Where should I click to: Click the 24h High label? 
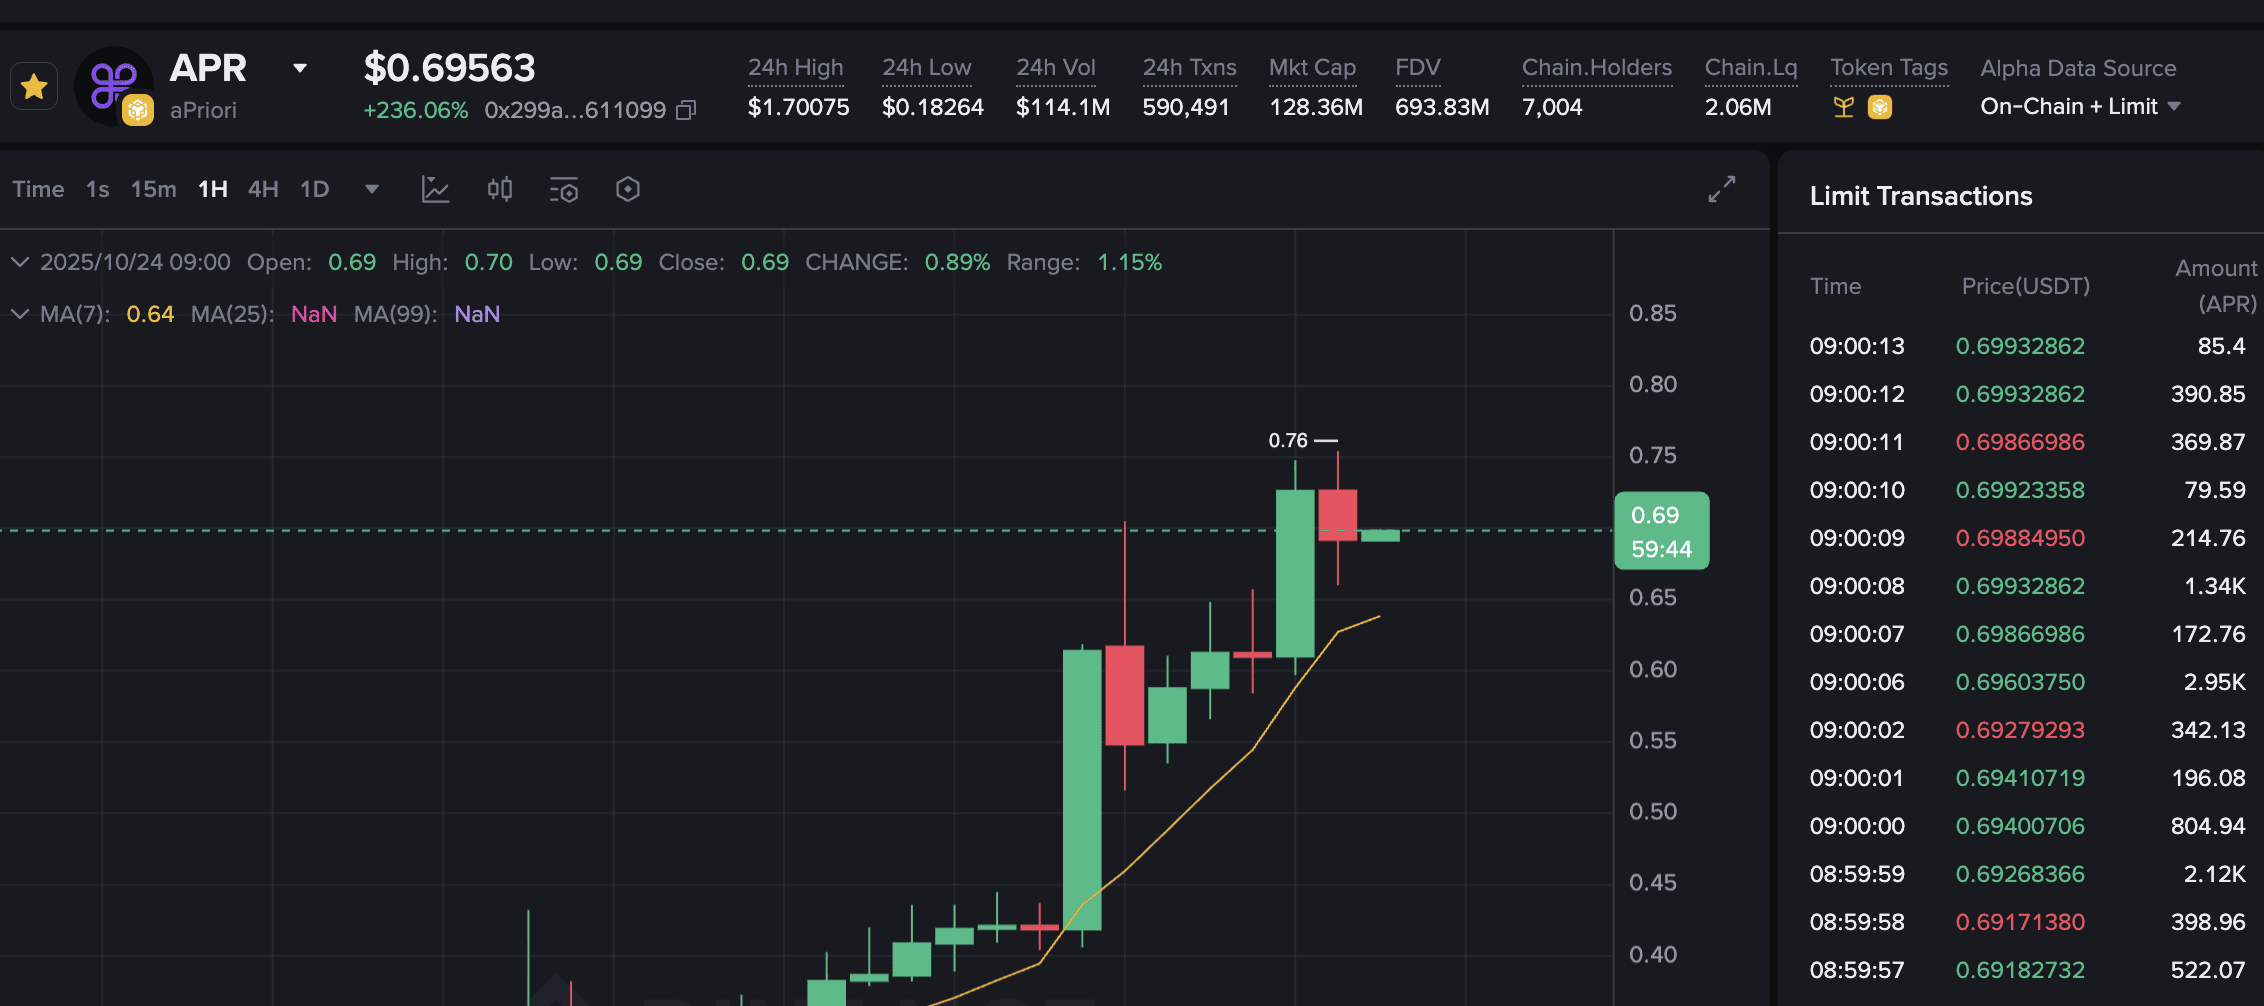click(796, 67)
